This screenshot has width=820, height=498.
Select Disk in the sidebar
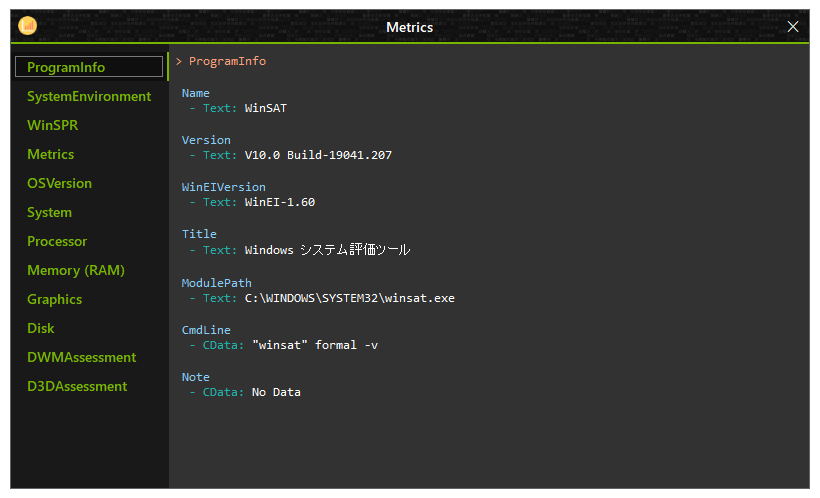tap(41, 328)
